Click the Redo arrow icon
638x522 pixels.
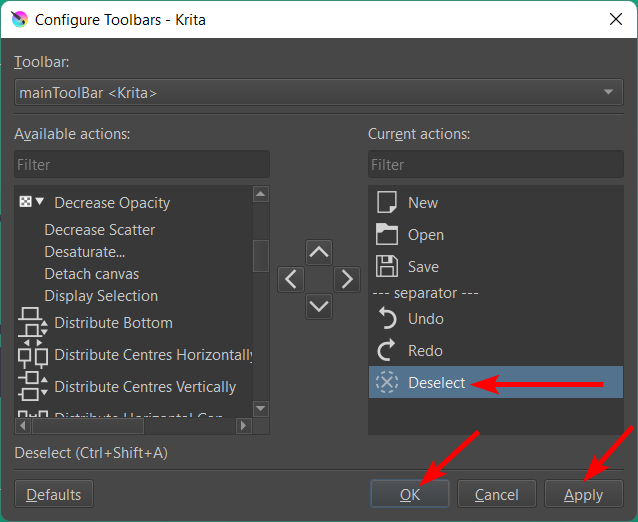pos(387,350)
